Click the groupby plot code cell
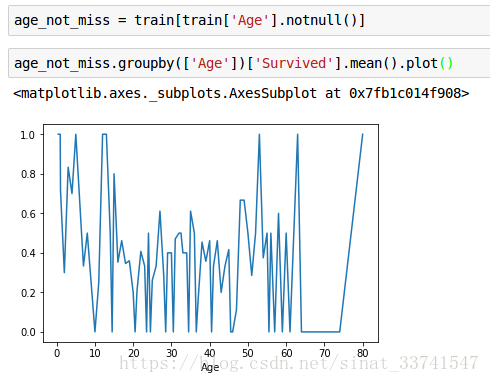 coord(249,63)
